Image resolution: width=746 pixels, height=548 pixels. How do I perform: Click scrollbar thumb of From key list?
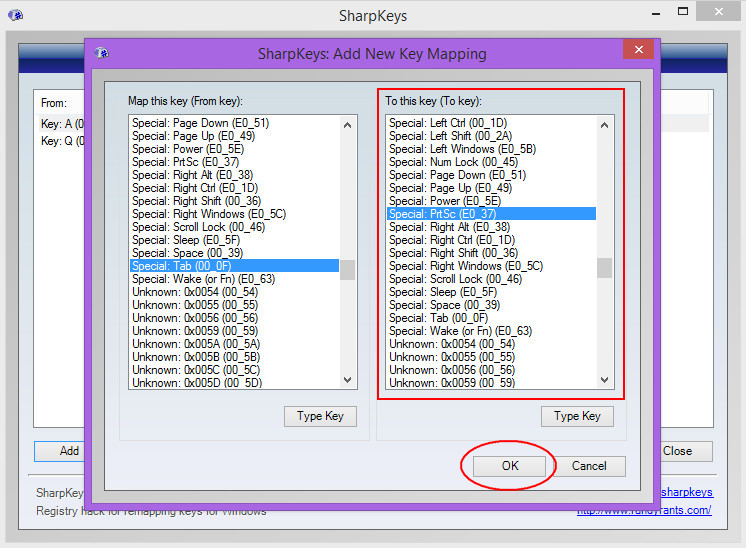[347, 270]
